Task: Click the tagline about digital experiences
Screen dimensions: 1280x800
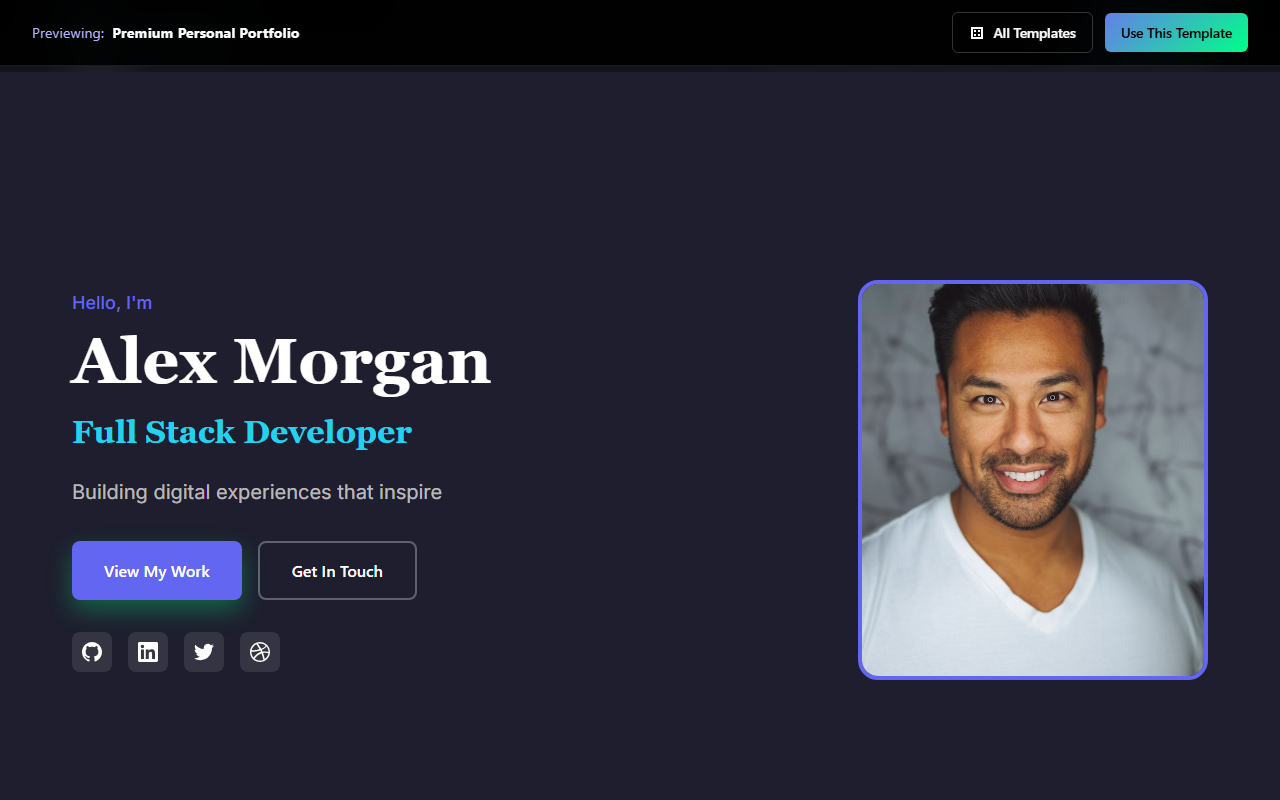Action: pos(257,491)
